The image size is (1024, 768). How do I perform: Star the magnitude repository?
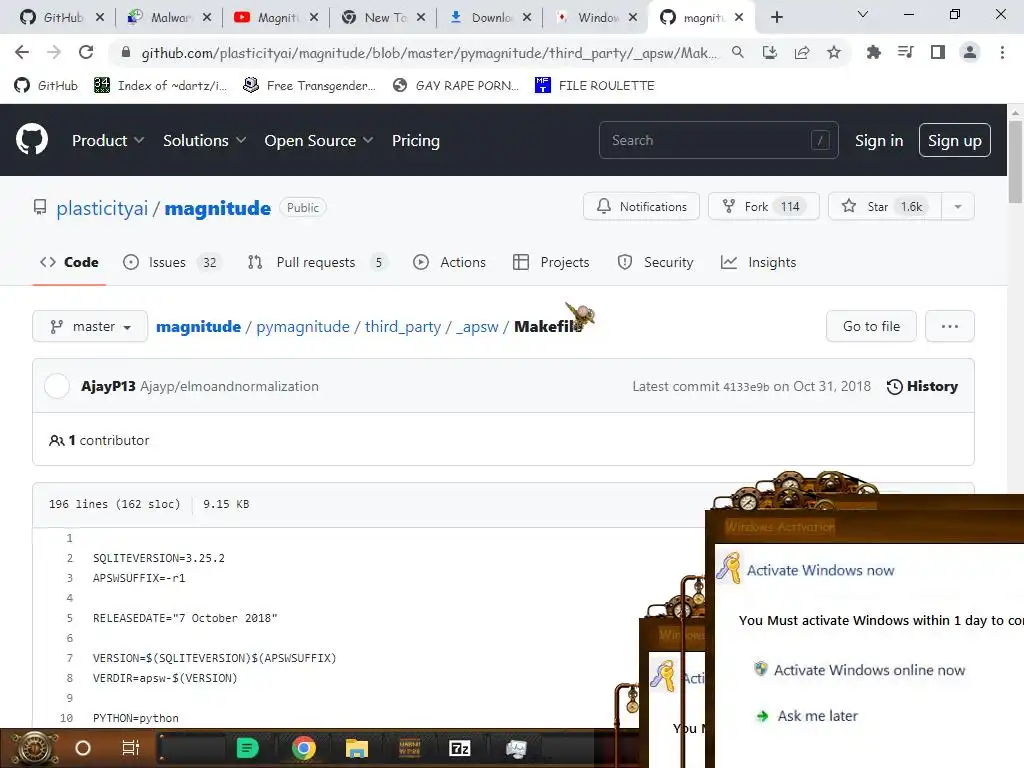(885, 206)
